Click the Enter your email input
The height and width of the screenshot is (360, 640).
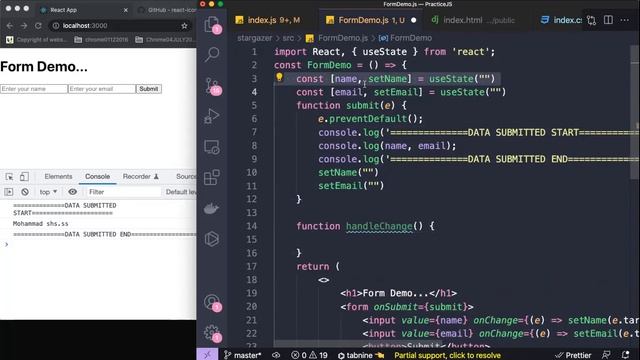(x=102, y=89)
